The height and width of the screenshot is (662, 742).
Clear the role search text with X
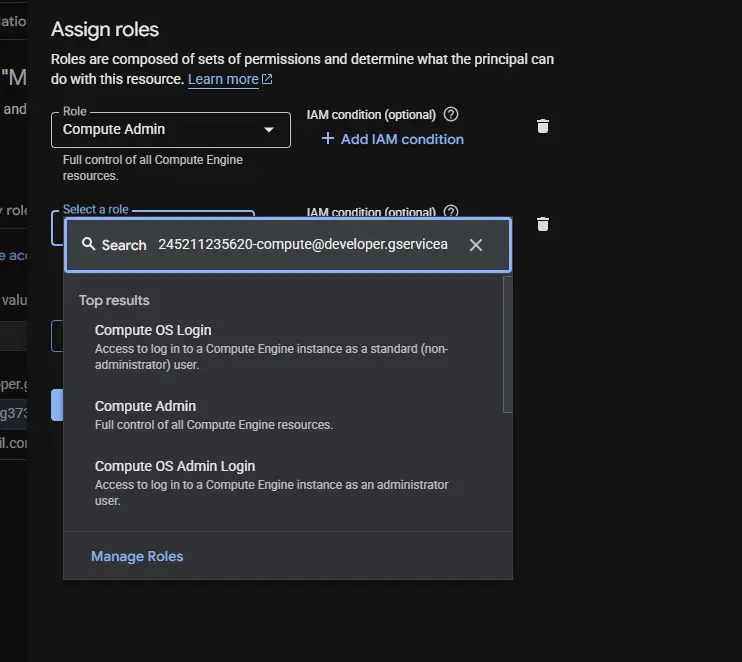[476, 245]
